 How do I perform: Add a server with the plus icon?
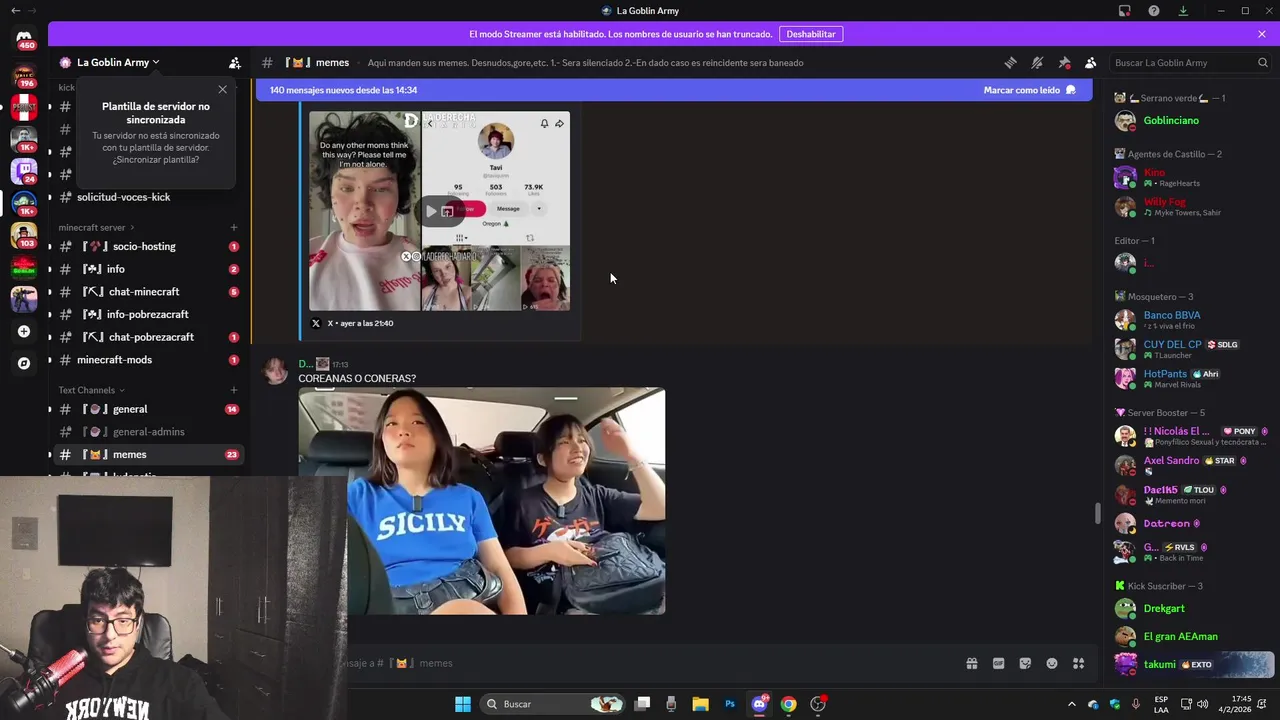coord(24,331)
